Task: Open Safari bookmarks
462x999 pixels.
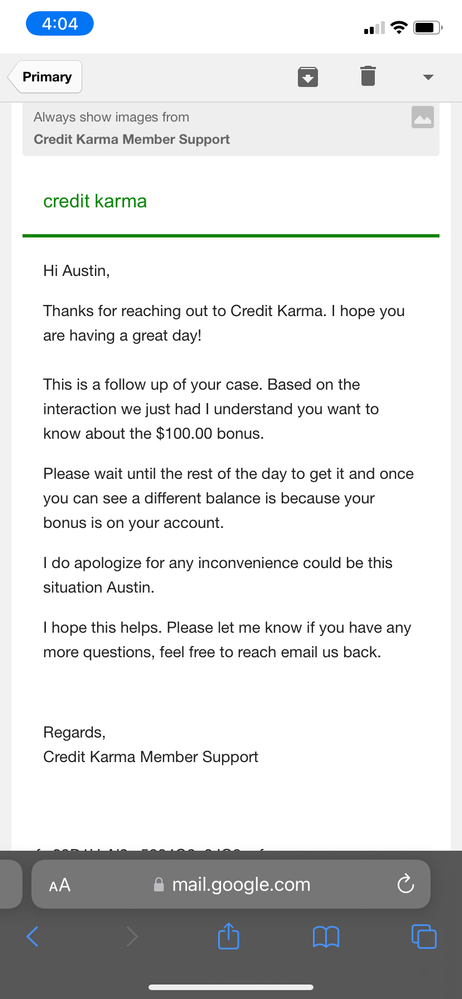Action: [326, 937]
